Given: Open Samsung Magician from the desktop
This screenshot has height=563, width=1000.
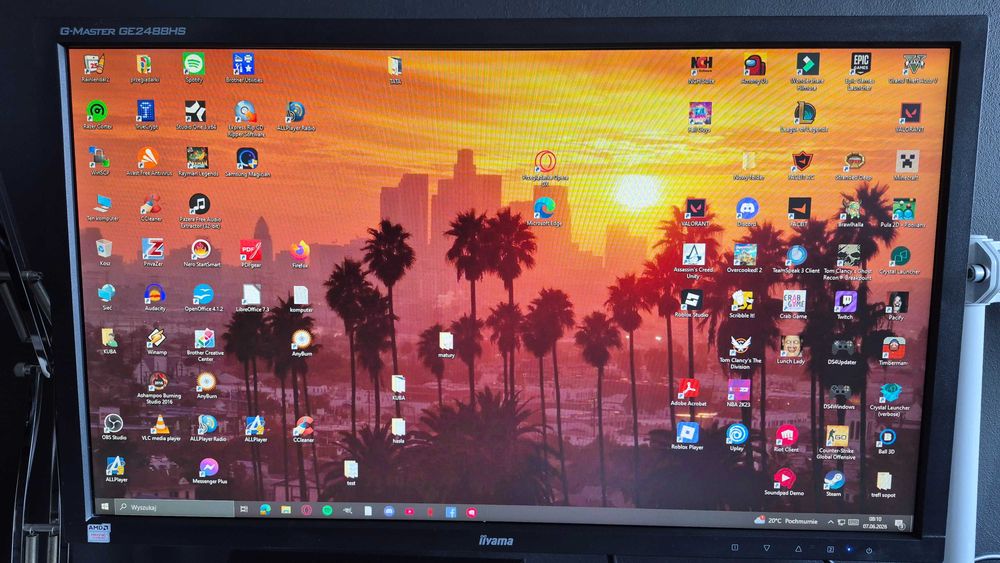Looking at the screenshot, I should (x=247, y=162).
